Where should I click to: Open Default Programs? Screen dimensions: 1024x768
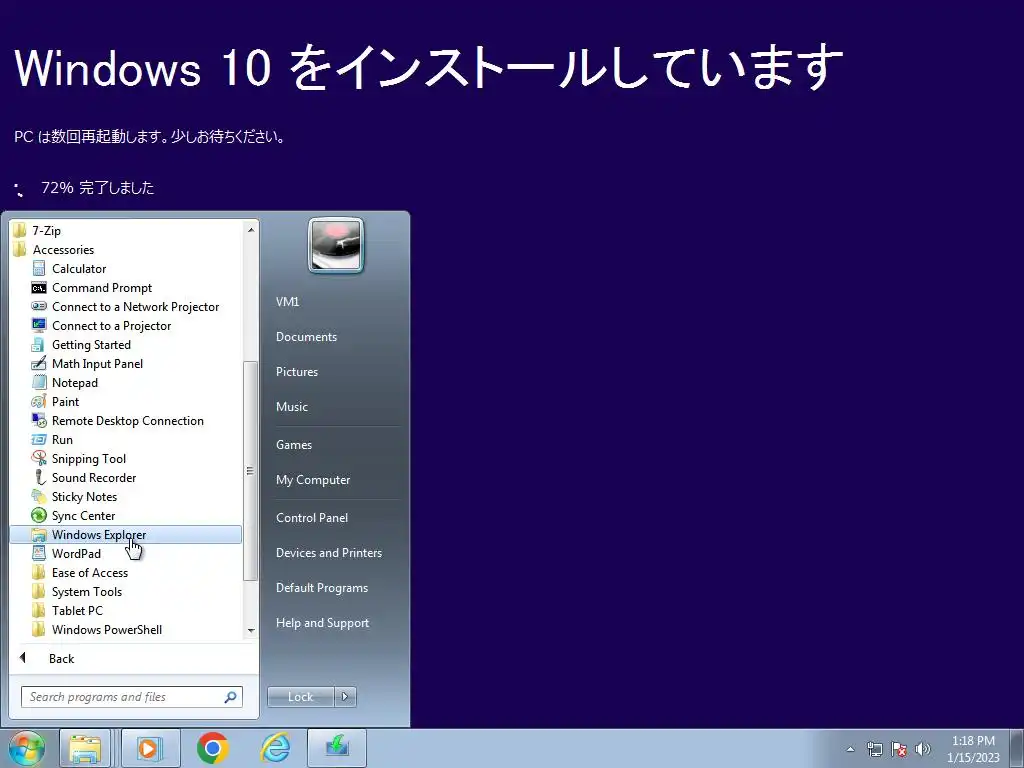click(321, 588)
